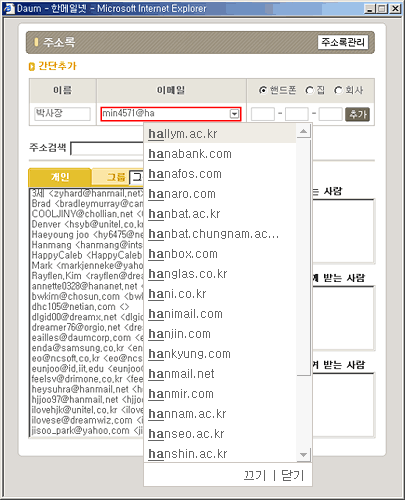This screenshot has width=405, height=500.
Task: Open the email domain dropdown arrow
Action: (234, 114)
